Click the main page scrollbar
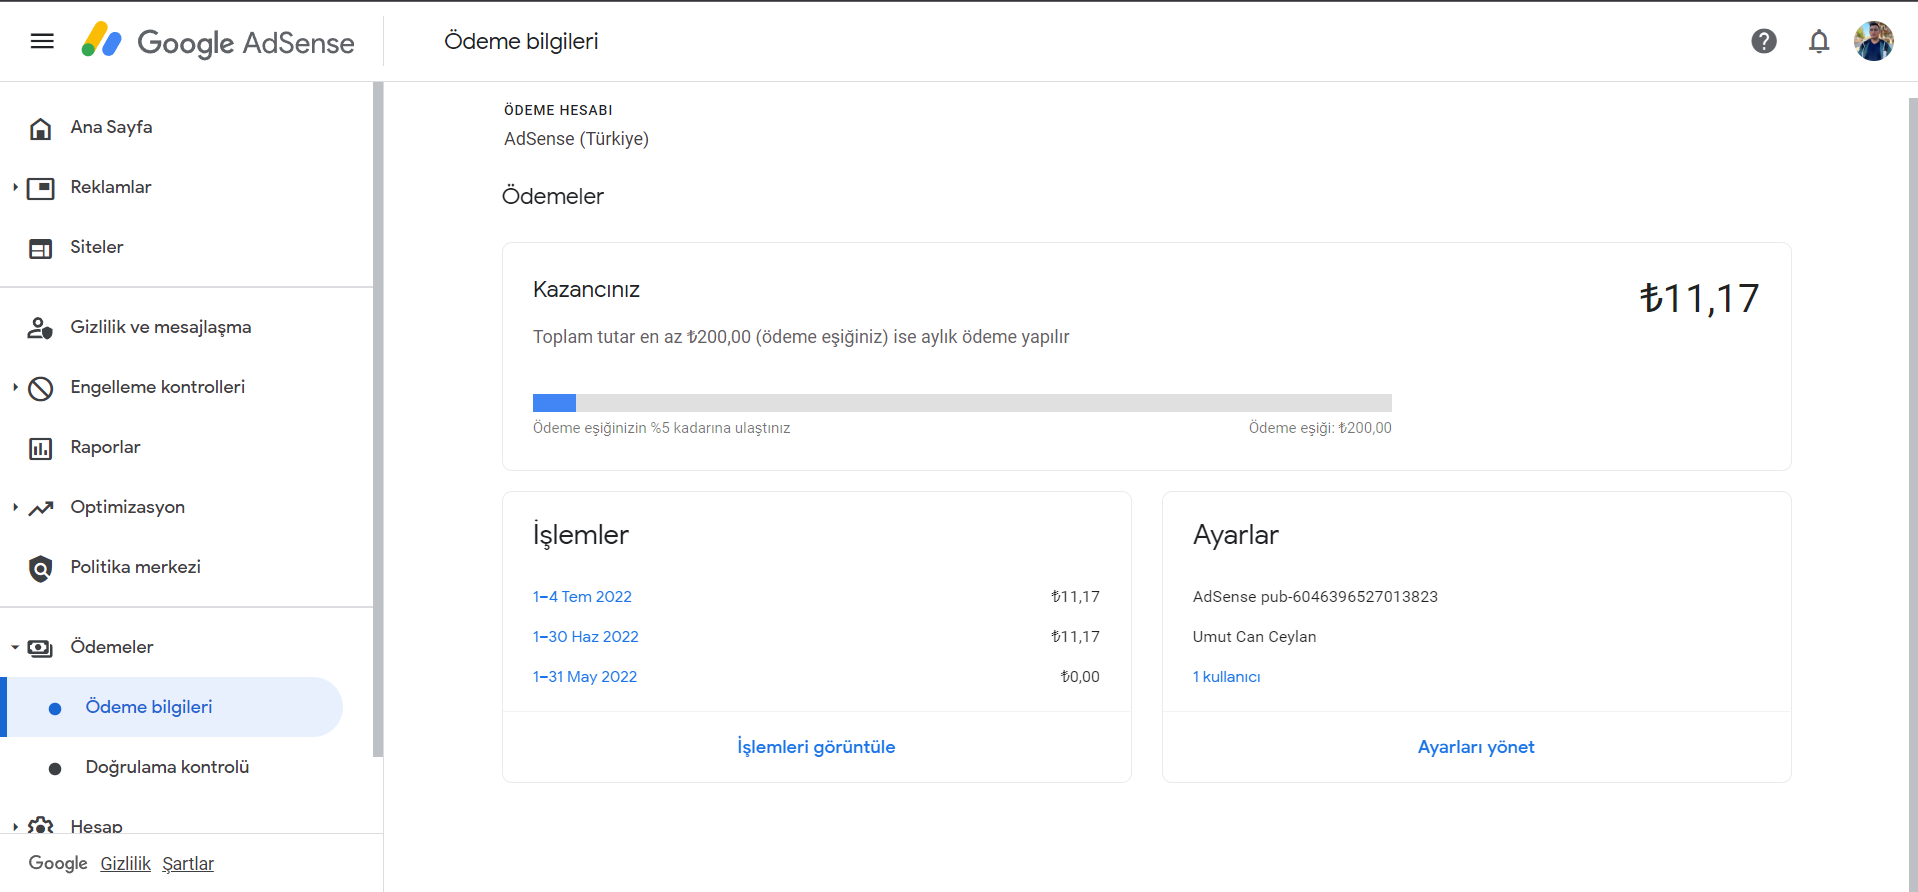The height and width of the screenshot is (892, 1918). pyautogui.click(x=1913, y=495)
